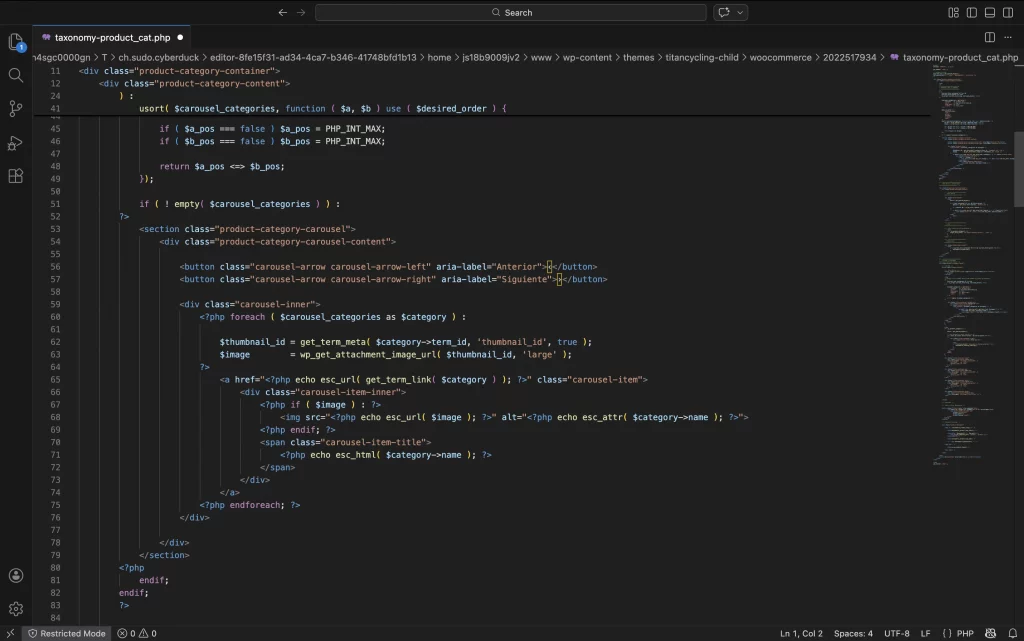Click the Split Editor Right icon

coord(990,37)
